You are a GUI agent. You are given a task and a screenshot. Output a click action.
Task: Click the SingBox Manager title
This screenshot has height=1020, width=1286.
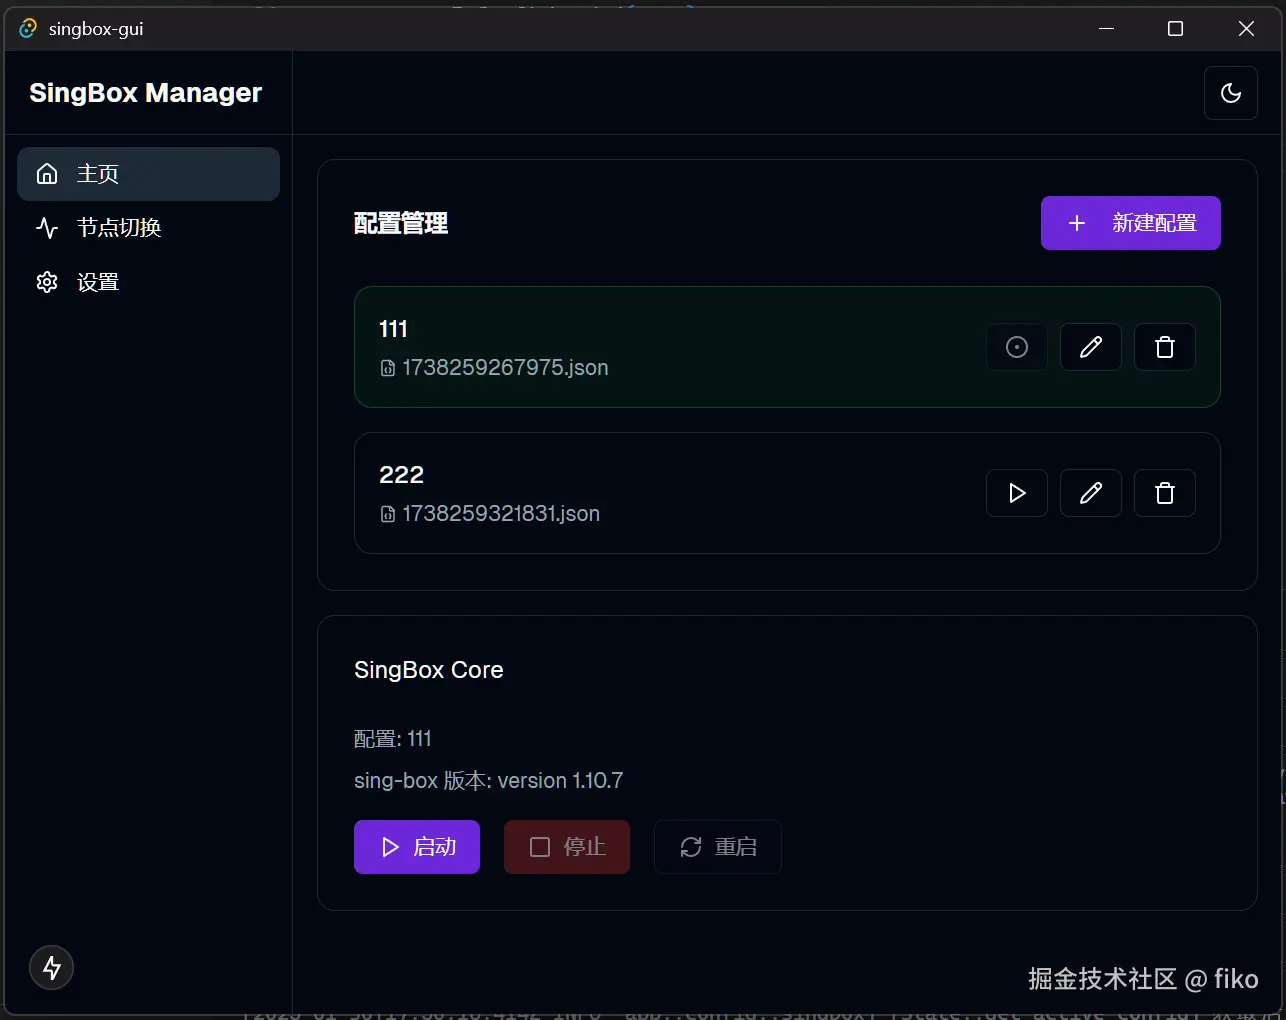tap(146, 93)
